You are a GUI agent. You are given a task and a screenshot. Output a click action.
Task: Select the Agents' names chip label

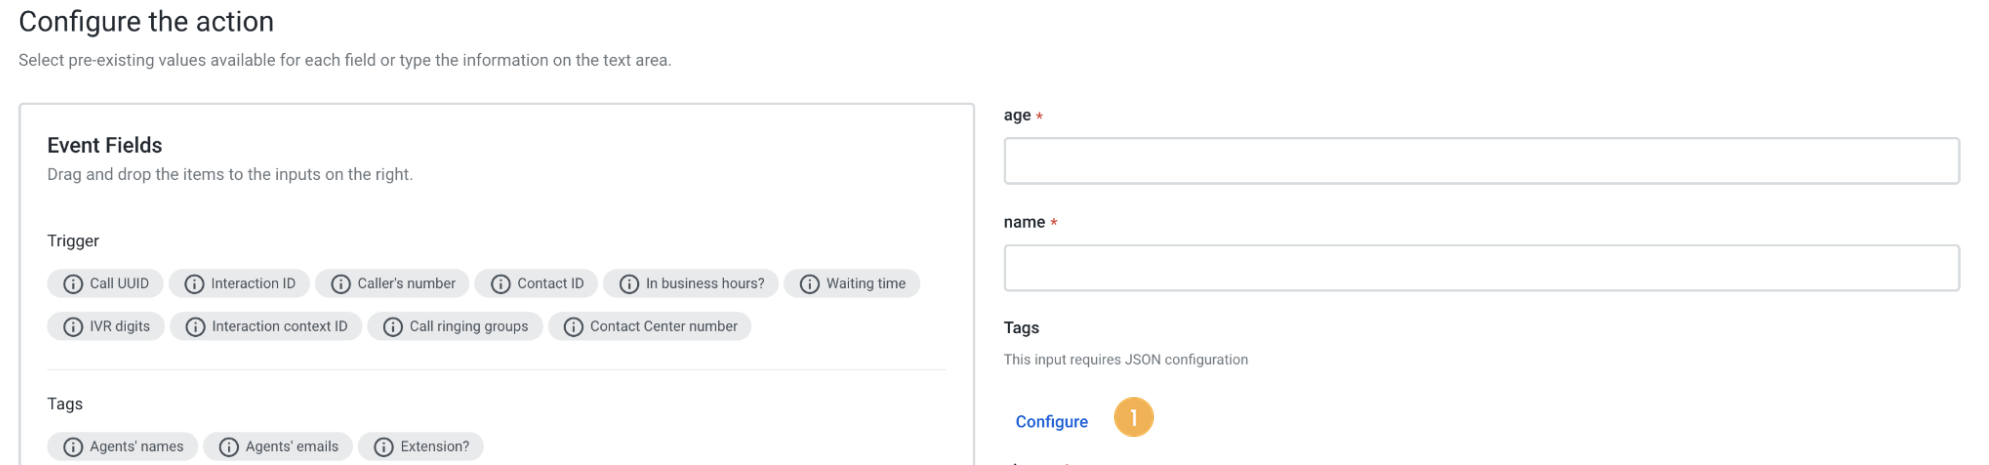click(137, 447)
